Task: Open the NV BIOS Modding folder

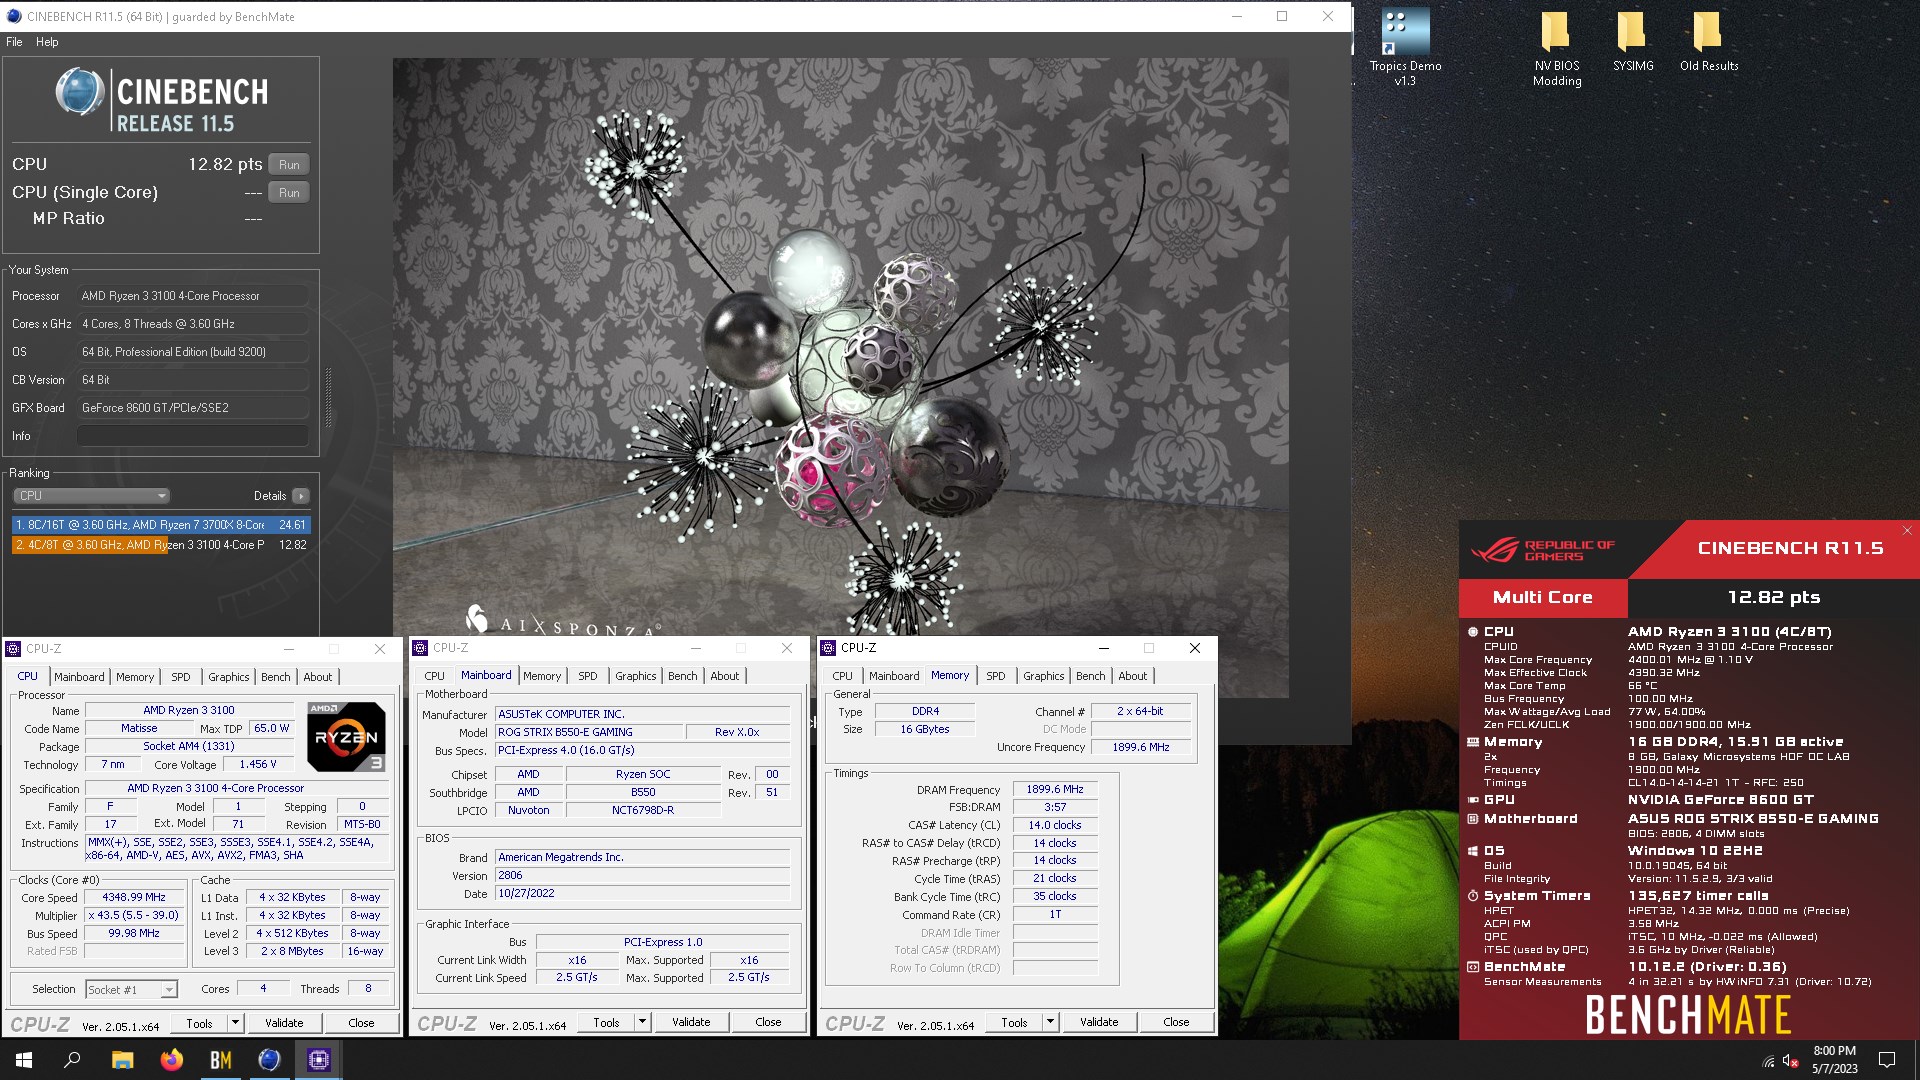Action: coord(1557,47)
